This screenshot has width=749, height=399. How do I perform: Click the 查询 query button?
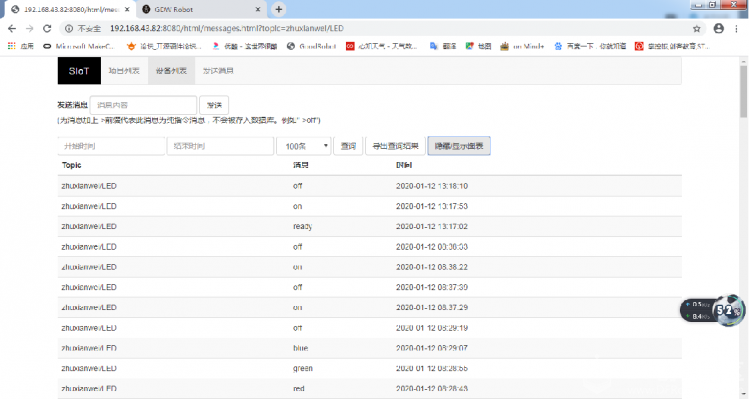pyautogui.click(x=348, y=146)
